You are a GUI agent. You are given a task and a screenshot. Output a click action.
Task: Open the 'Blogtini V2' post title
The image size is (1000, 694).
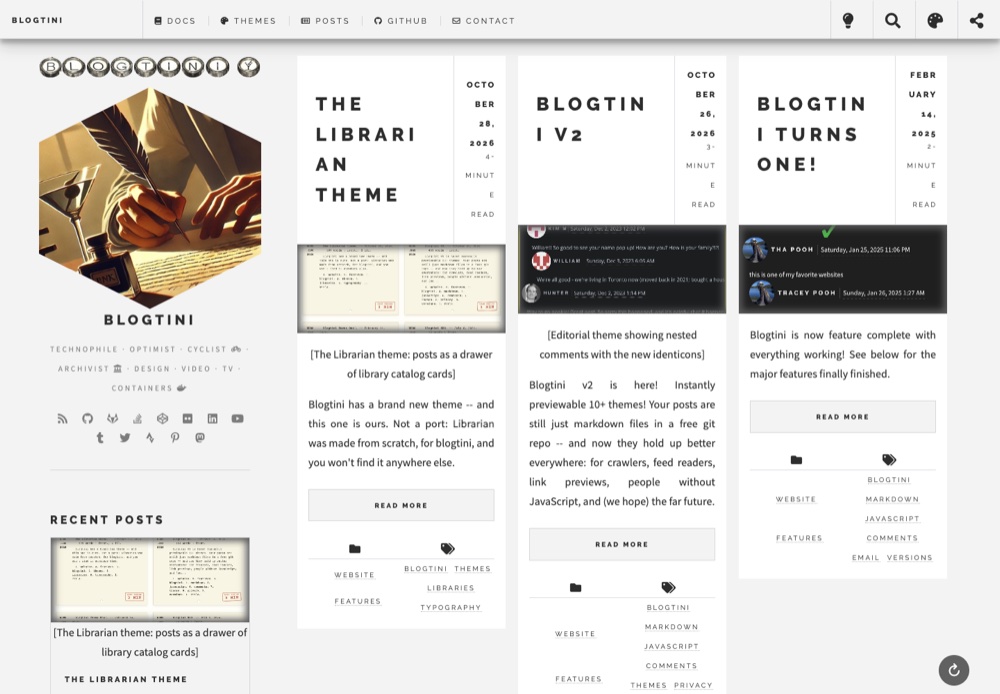coord(591,119)
